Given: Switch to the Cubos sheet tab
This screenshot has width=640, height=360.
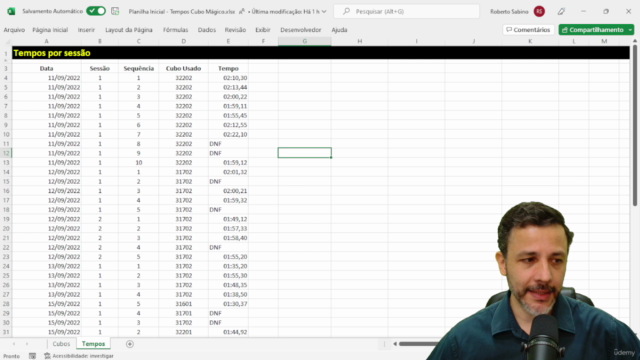Looking at the screenshot, I should (61, 344).
